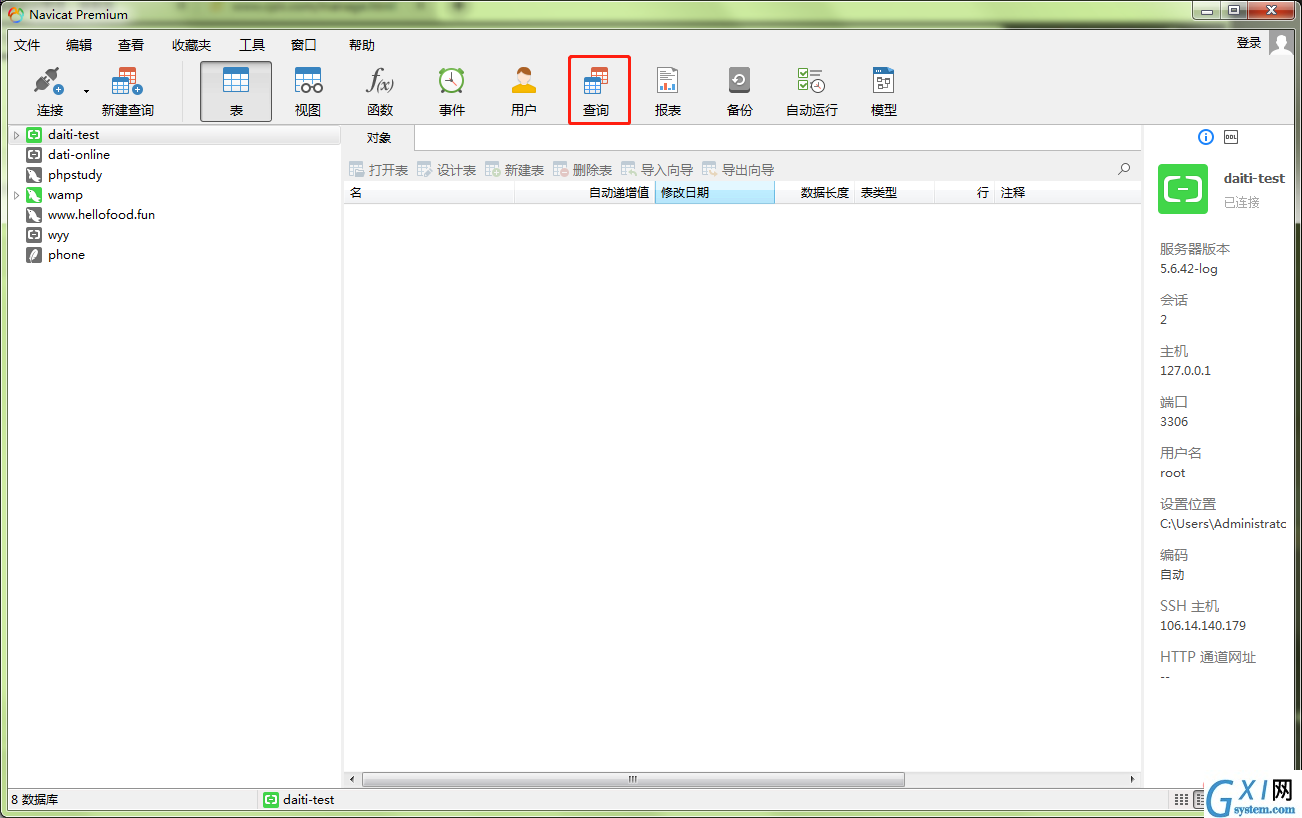Click the green daiti-test icon in the info panel

point(1183,189)
